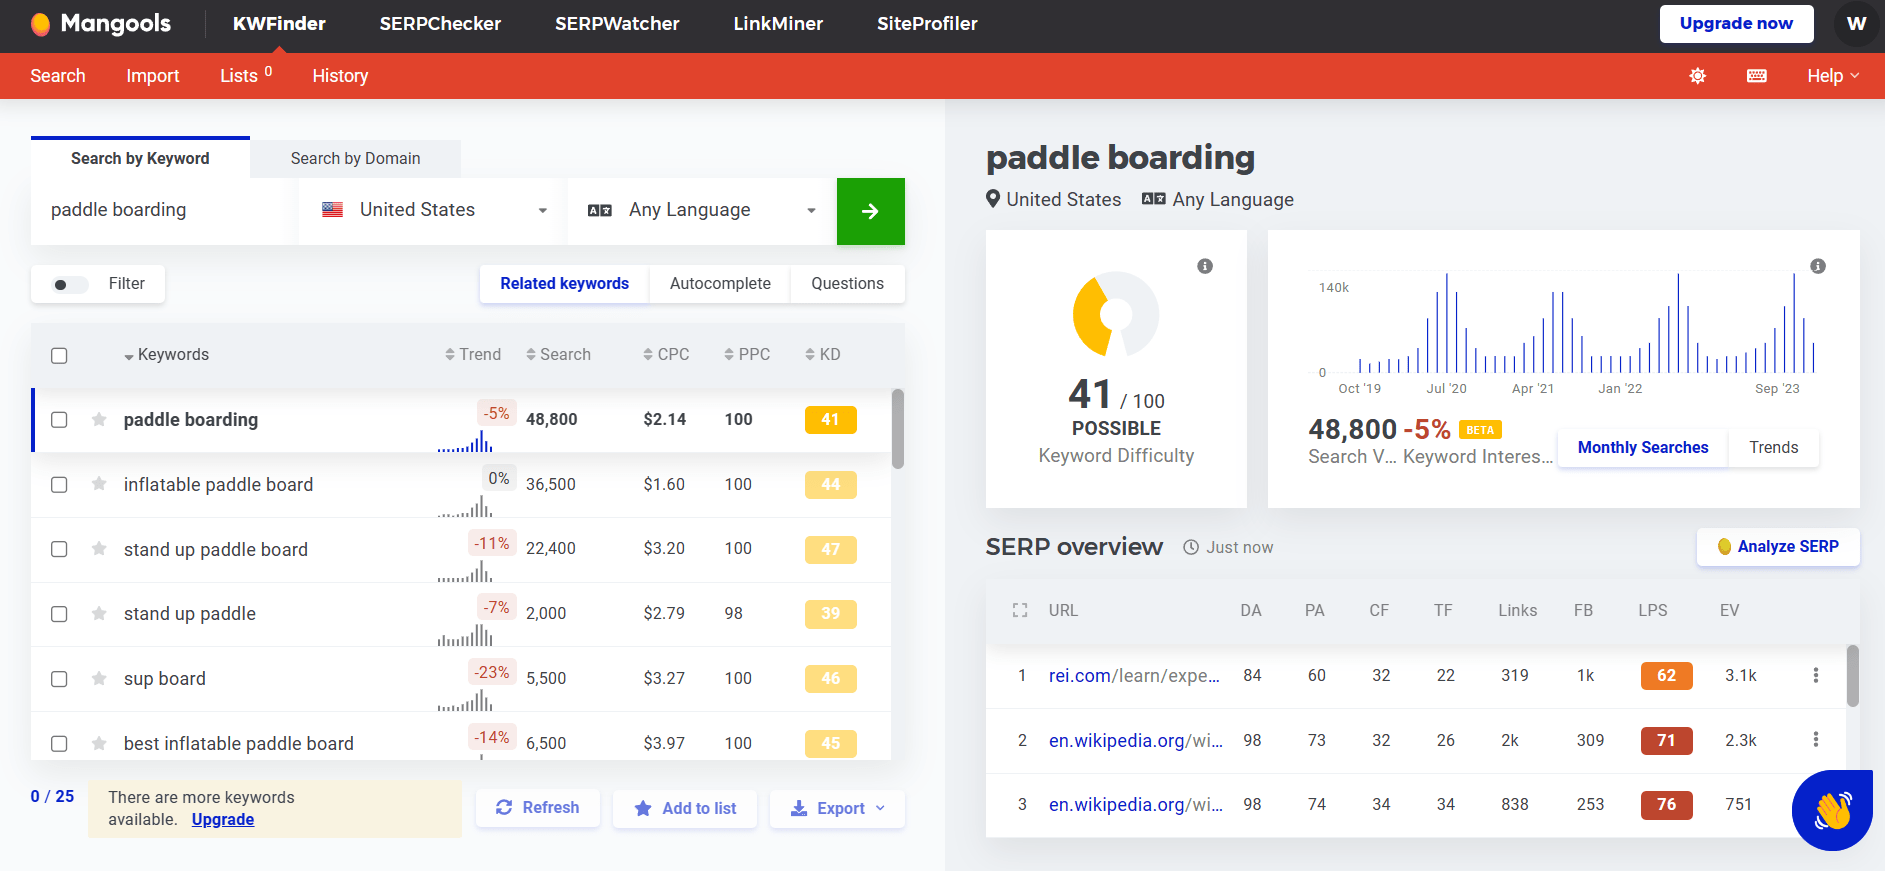Expand the Help menu

pos(1833,76)
